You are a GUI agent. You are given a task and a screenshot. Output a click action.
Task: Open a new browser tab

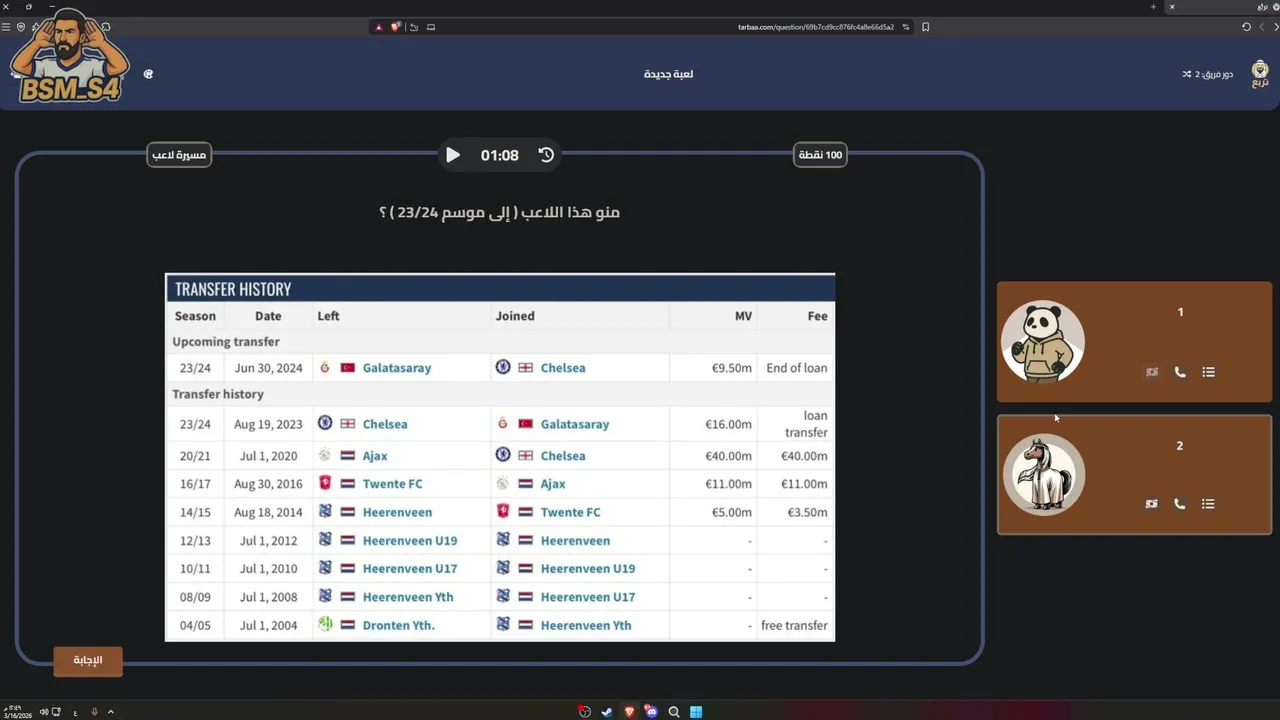(1152, 7)
